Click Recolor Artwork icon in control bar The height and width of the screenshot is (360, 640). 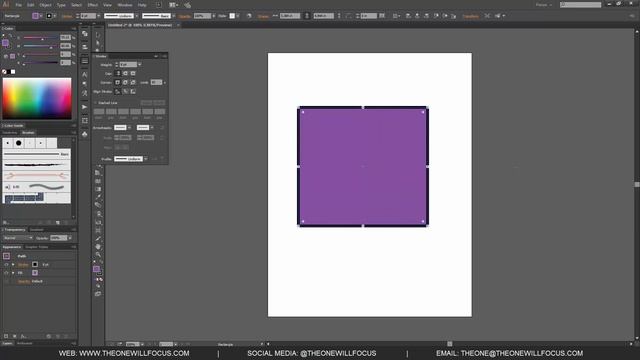(x=249, y=16)
